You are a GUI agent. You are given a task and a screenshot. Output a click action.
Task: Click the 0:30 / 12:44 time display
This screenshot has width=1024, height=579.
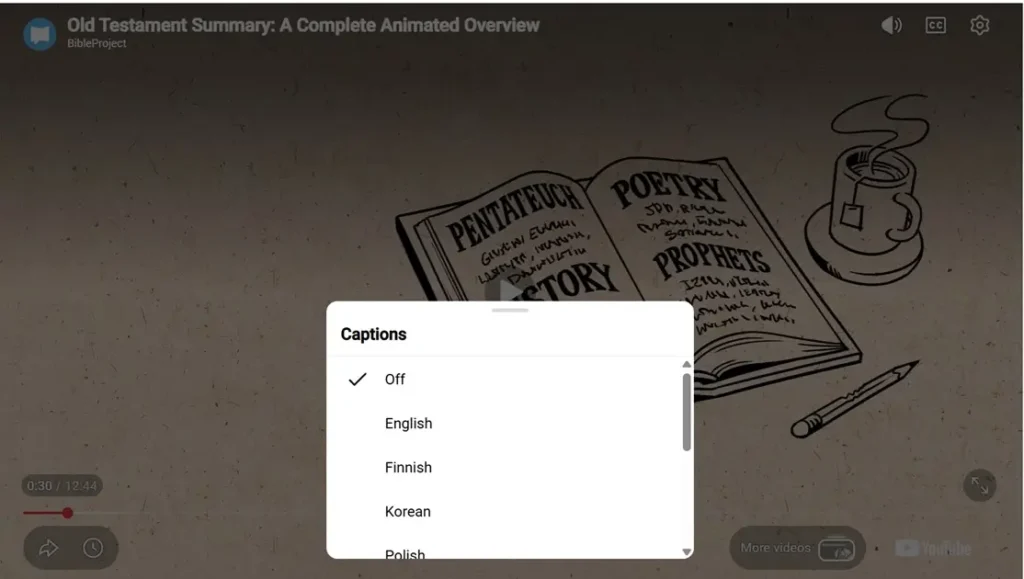point(62,486)
